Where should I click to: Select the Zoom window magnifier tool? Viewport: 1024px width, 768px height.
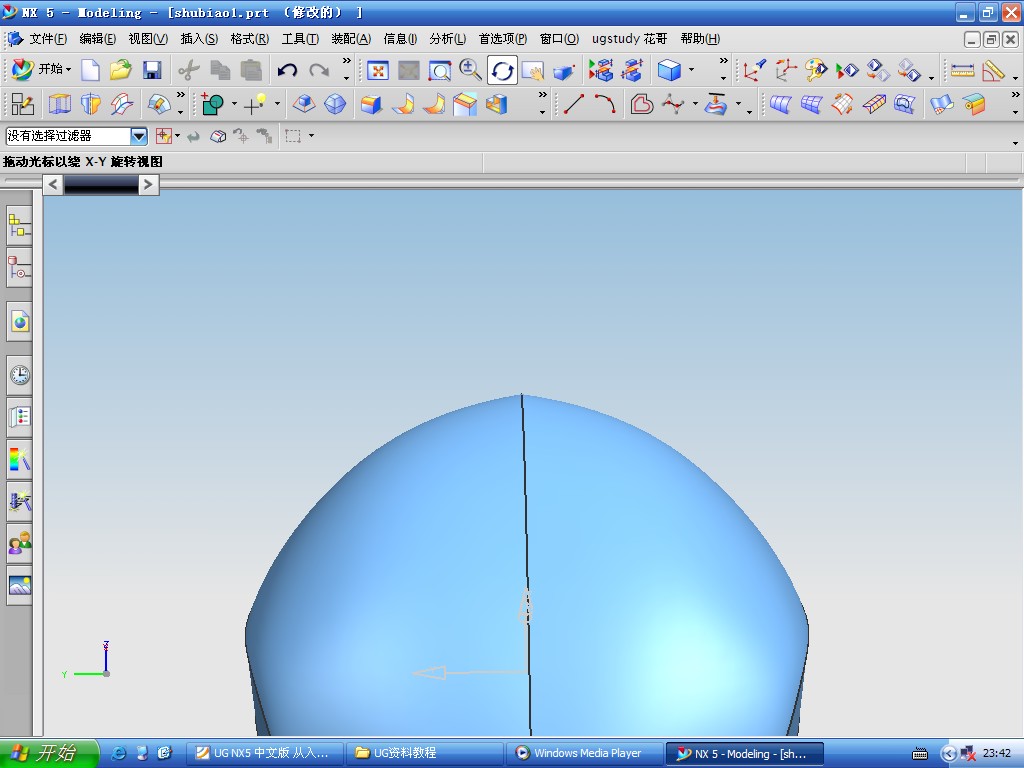pos(440,70)
